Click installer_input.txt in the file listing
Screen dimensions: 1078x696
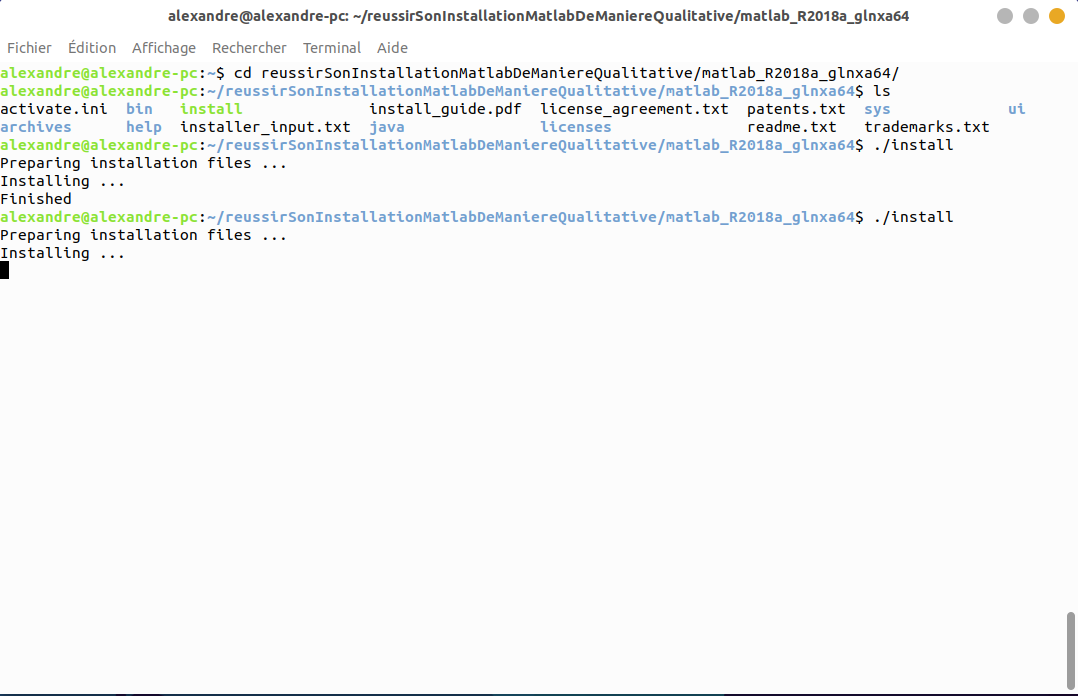click(x=265, y=127)
